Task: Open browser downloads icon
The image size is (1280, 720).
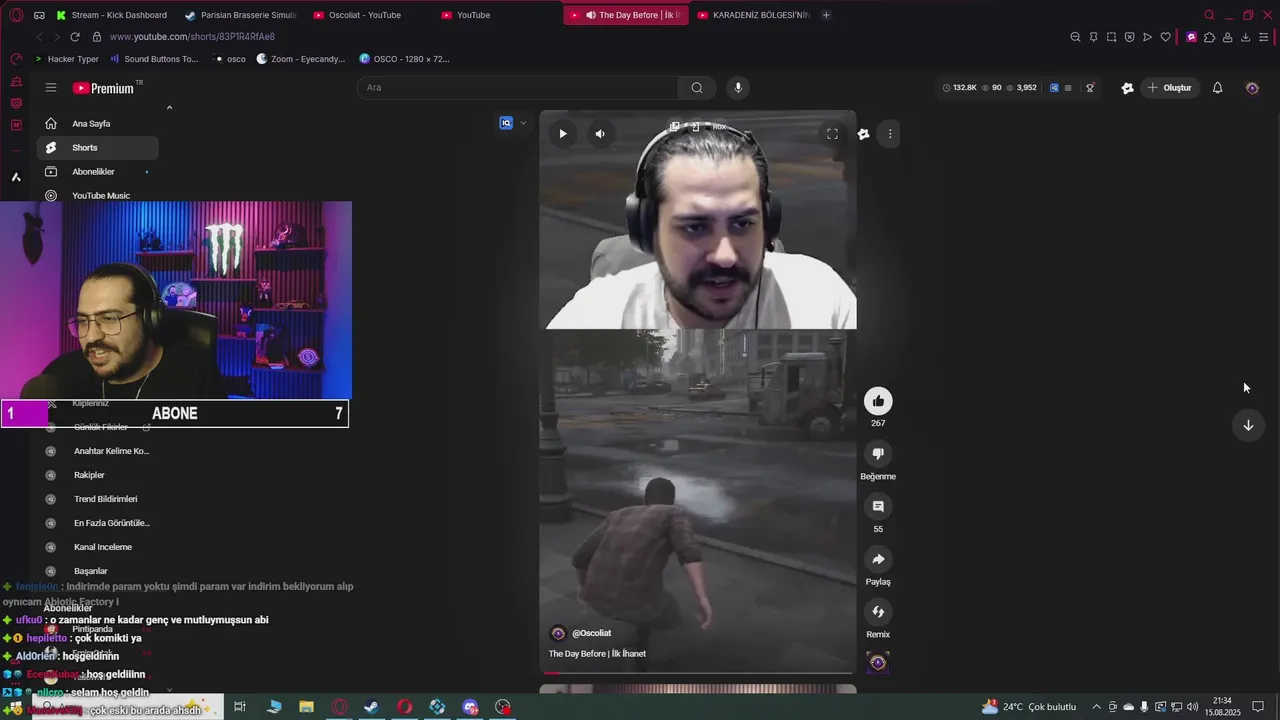Action: click(x=1245, y=37)
